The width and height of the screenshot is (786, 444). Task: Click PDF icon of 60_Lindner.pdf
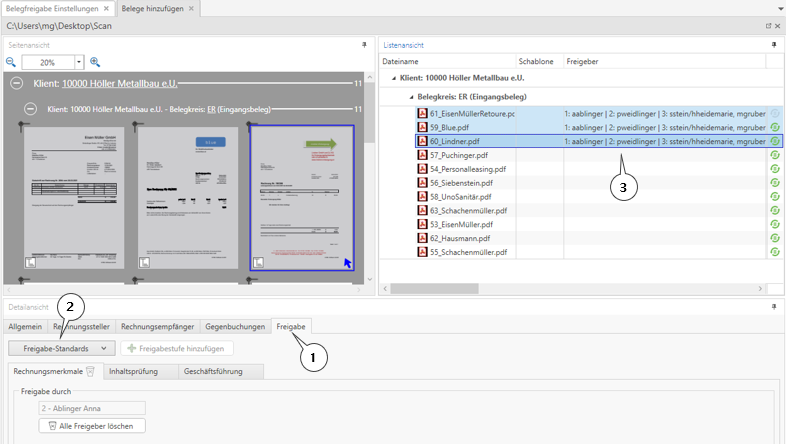coord(423,141)
